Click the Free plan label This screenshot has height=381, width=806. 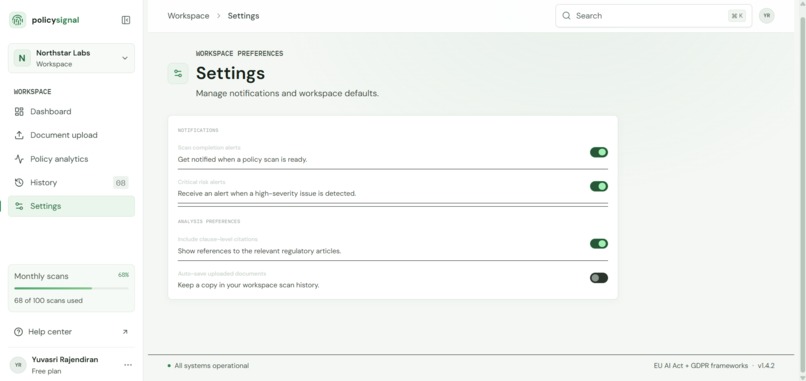point(46,371)
